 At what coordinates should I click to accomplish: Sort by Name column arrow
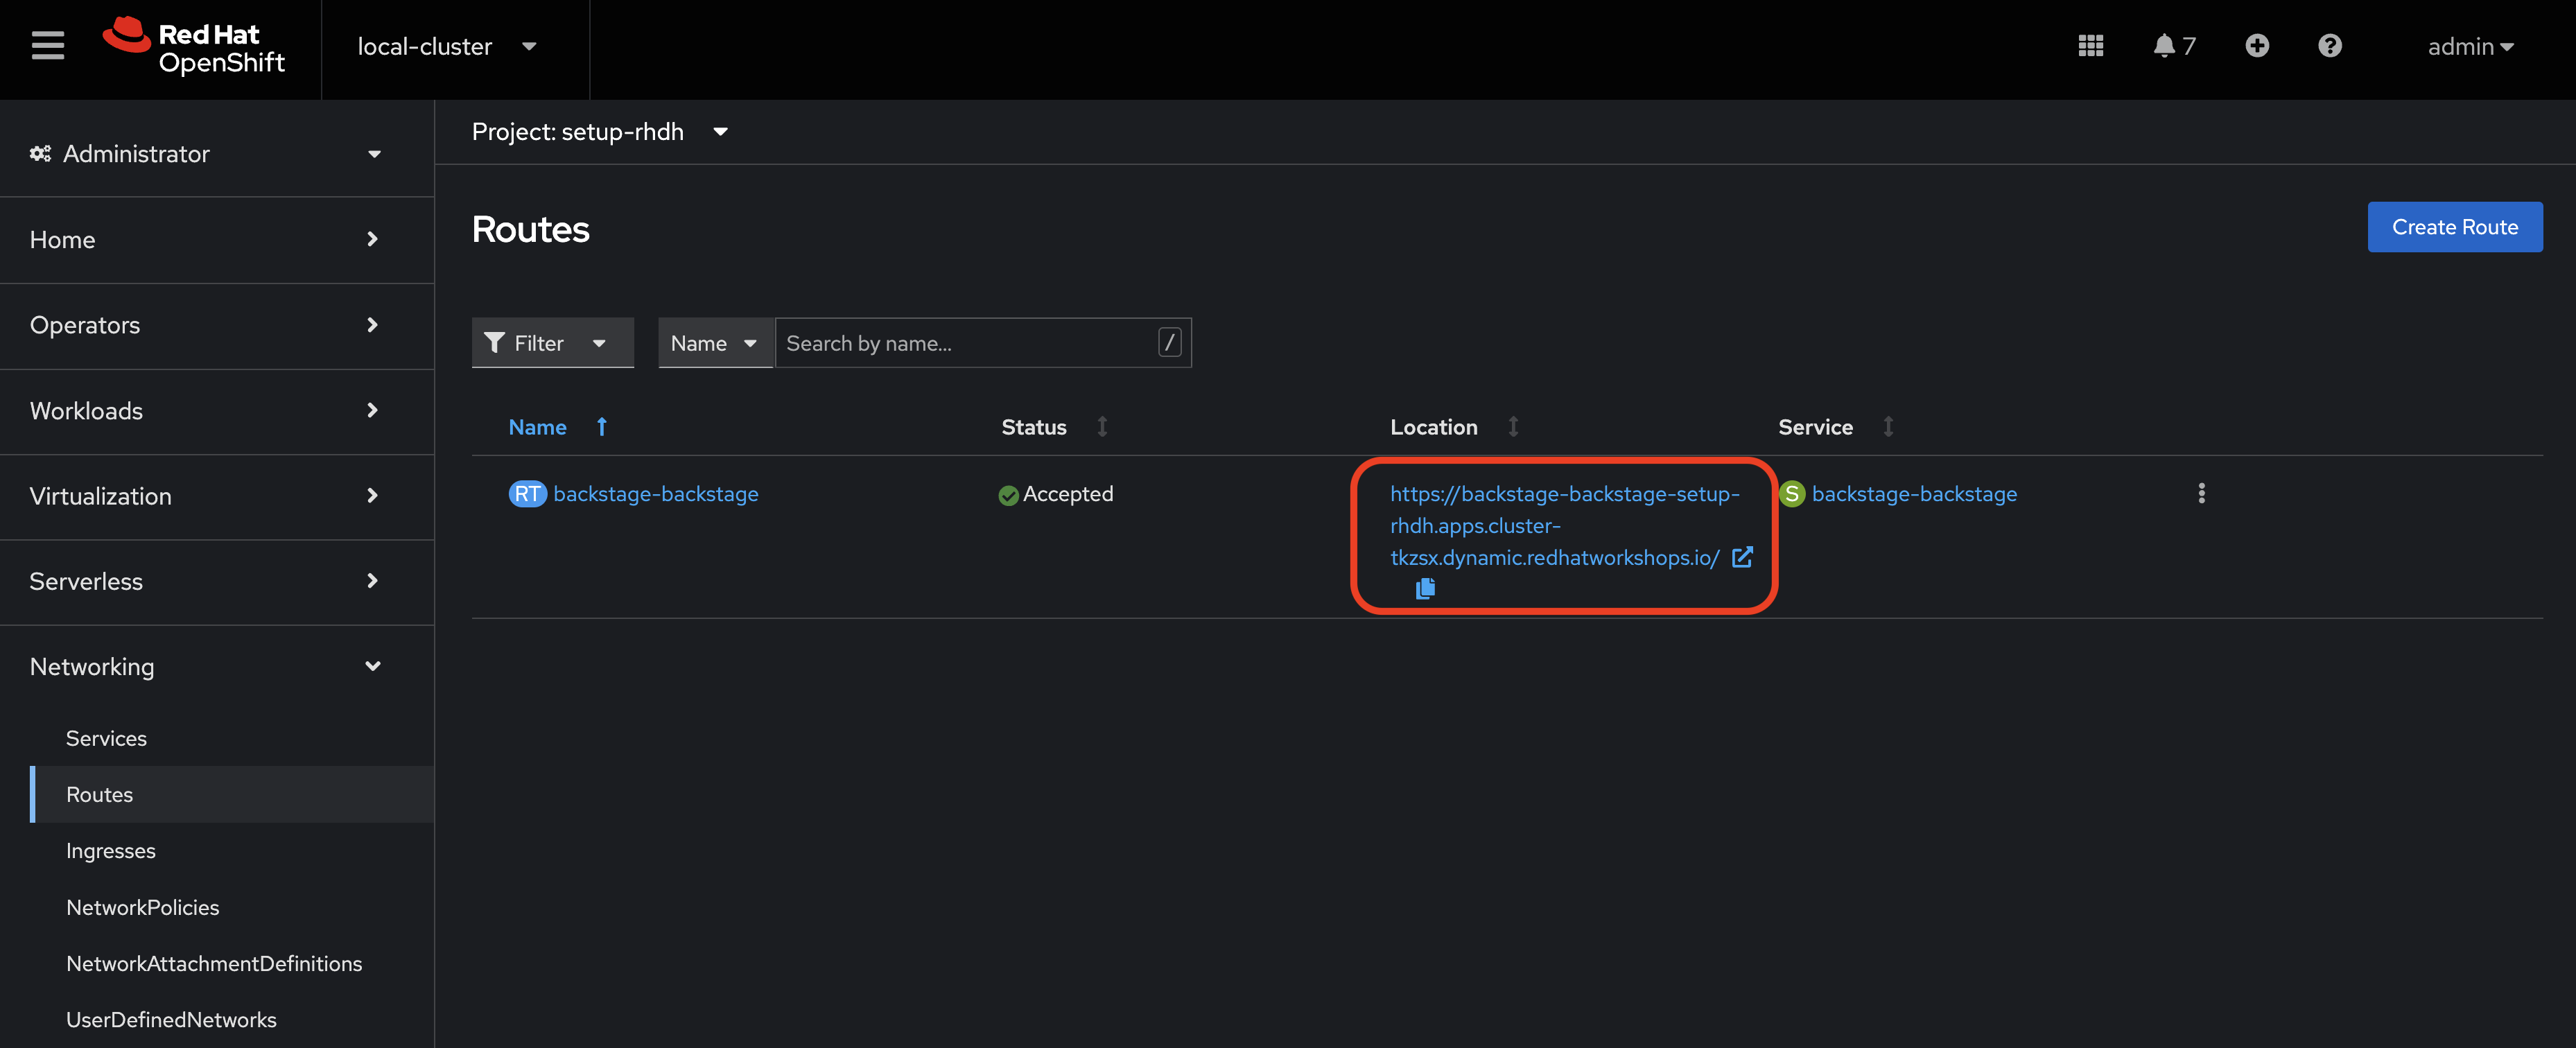[602, 427]
